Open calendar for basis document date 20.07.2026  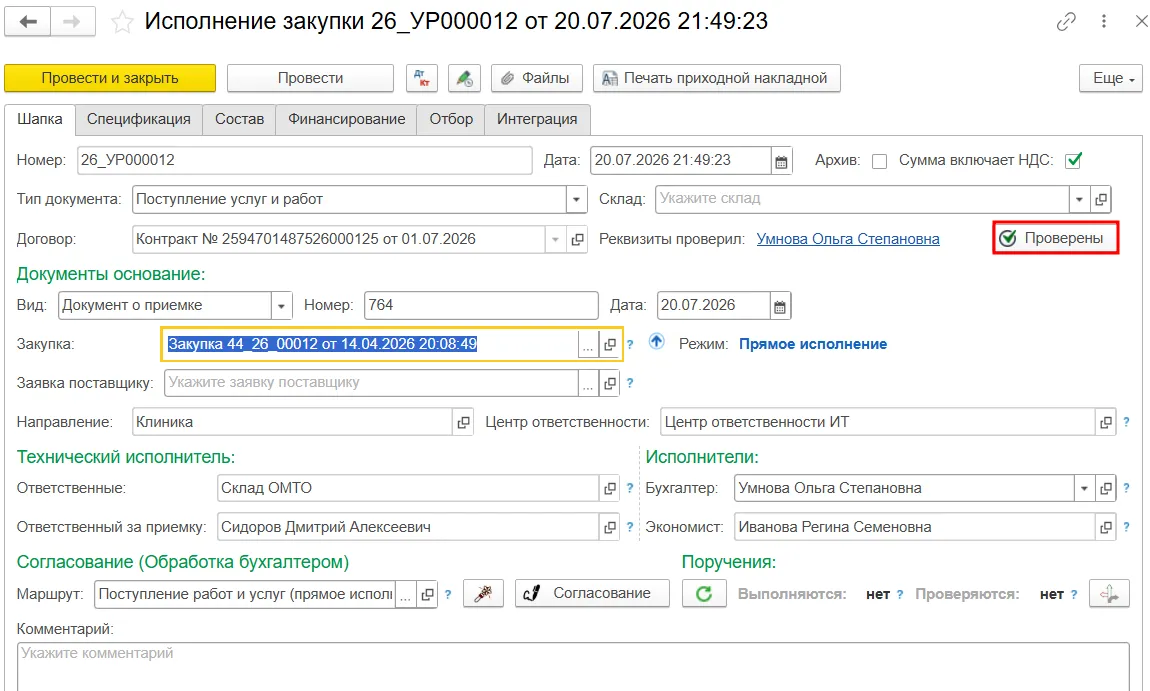click(780, 306)
